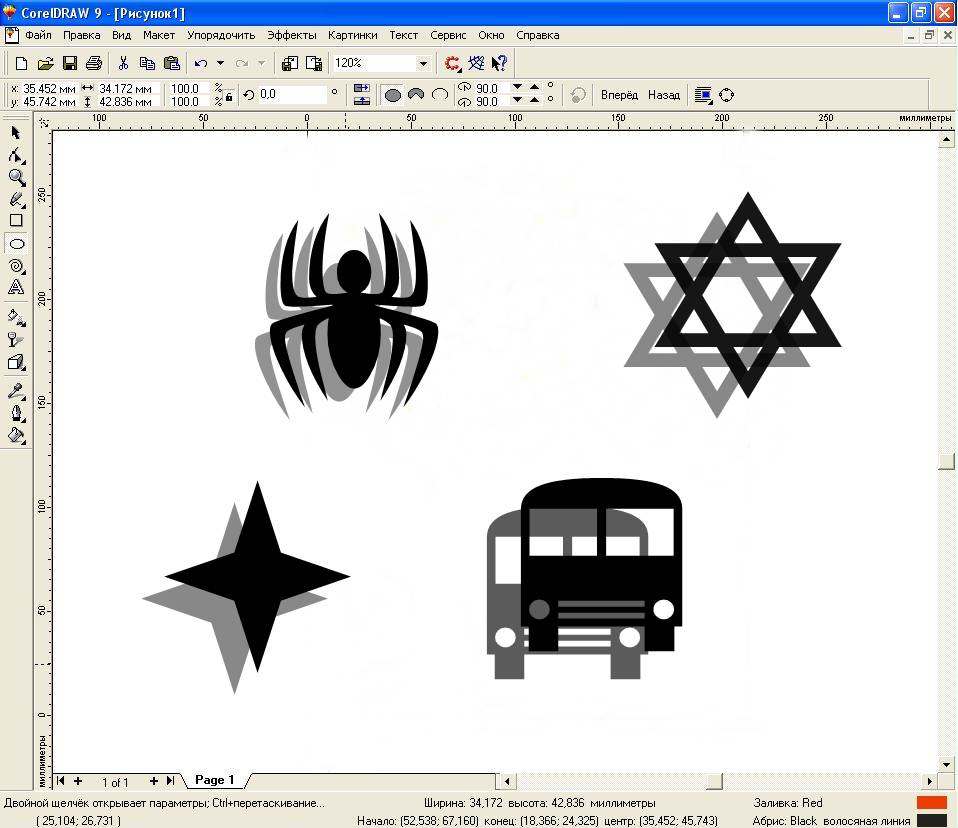
Task: Click the Import icon
Action: tap(290, 63)
